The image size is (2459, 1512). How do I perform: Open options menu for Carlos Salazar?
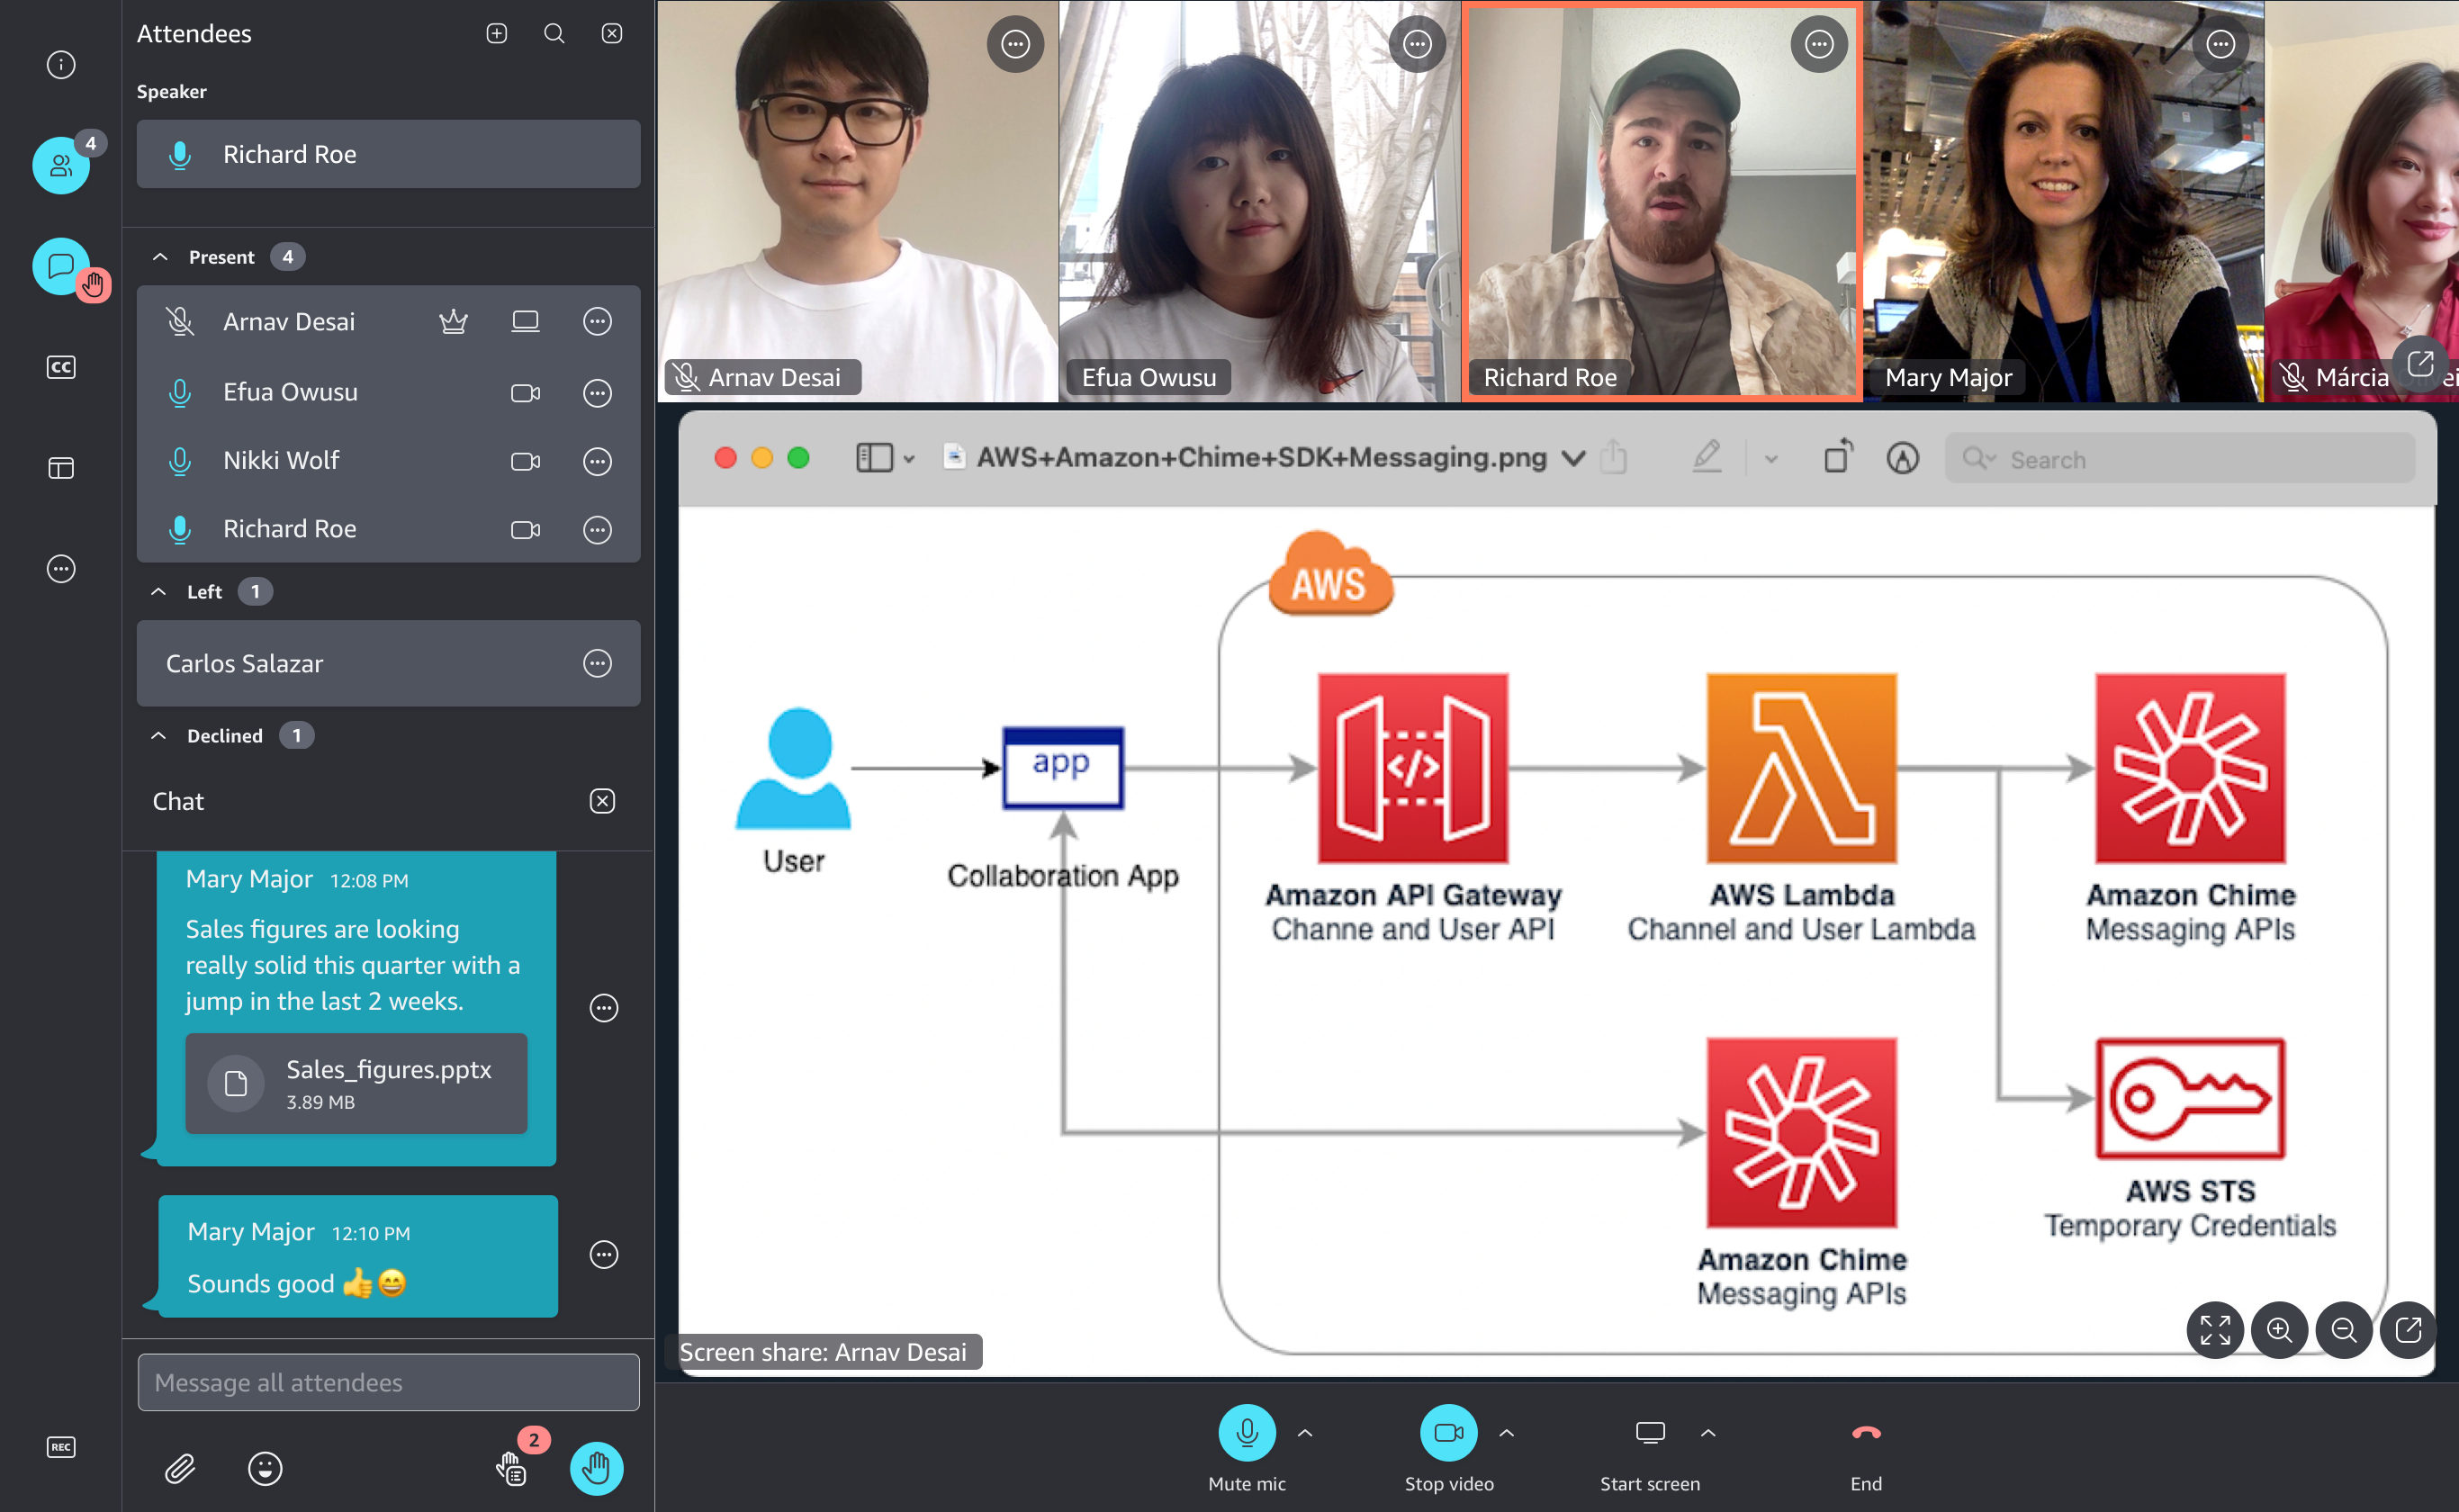pos(599,664)
